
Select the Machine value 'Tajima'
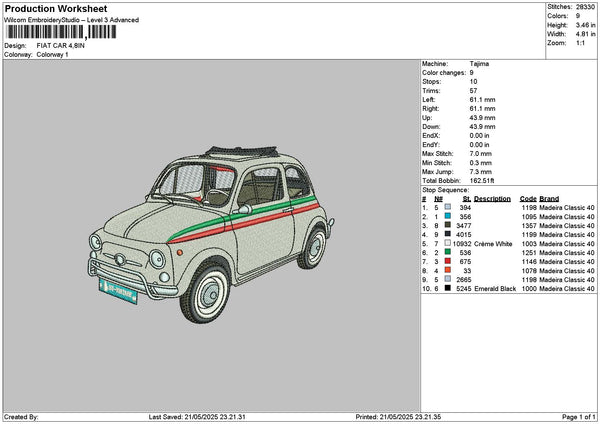coord(479,64)
